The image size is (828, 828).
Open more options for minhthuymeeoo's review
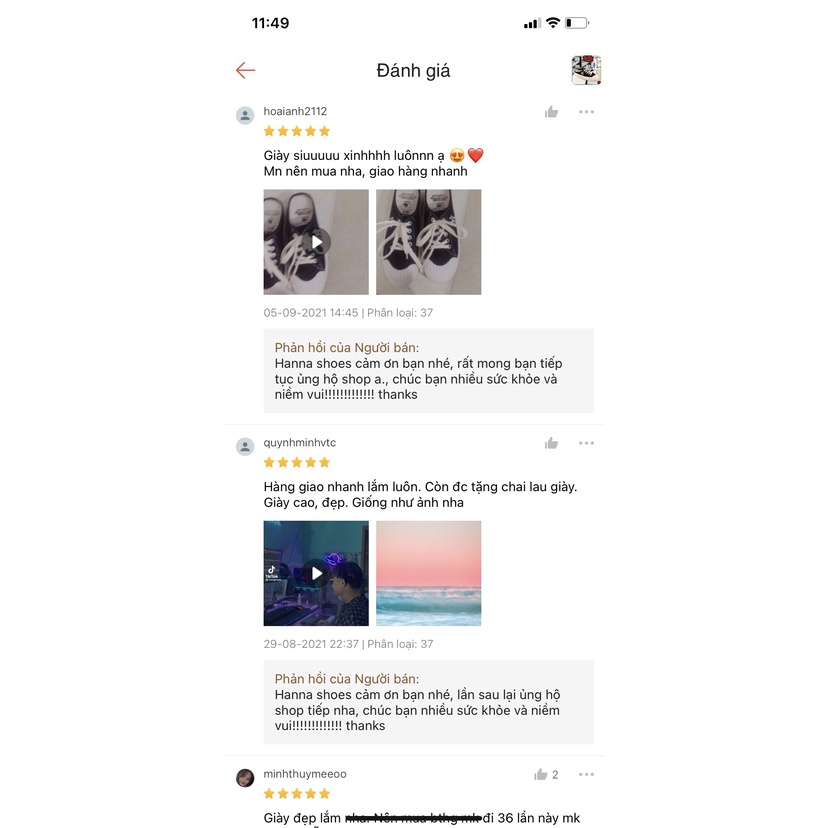pos(586,775)
